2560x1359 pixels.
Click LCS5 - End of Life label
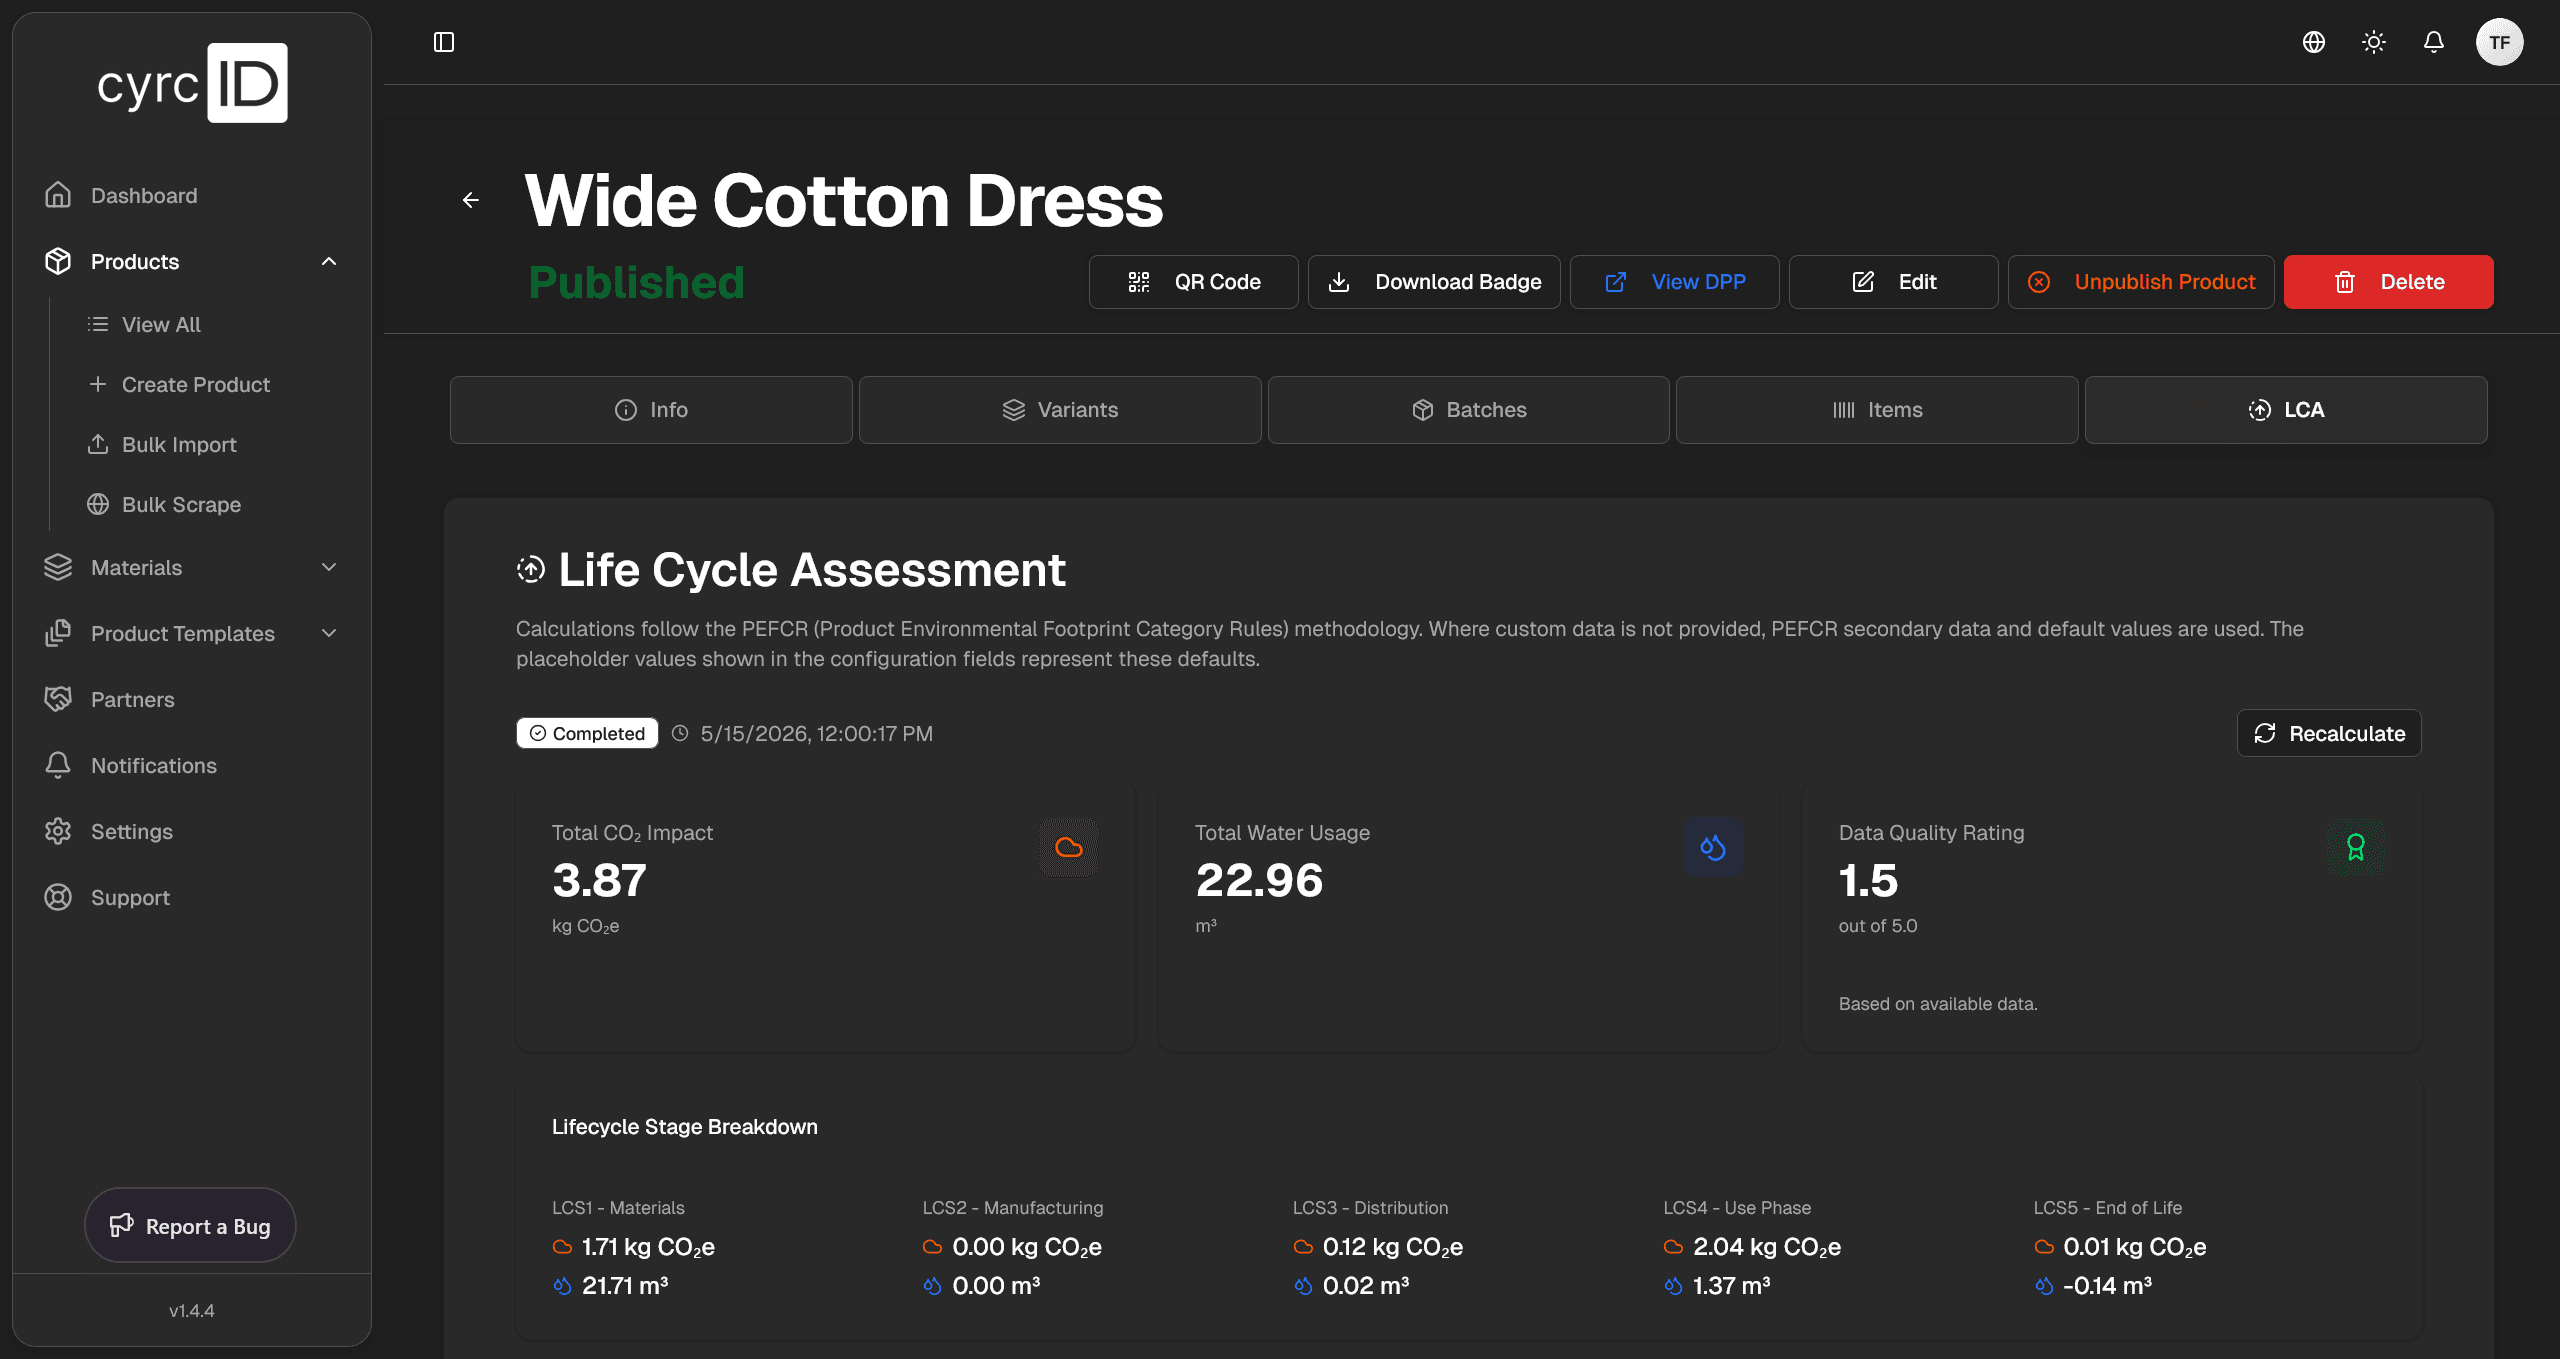pos(2107,1207)
